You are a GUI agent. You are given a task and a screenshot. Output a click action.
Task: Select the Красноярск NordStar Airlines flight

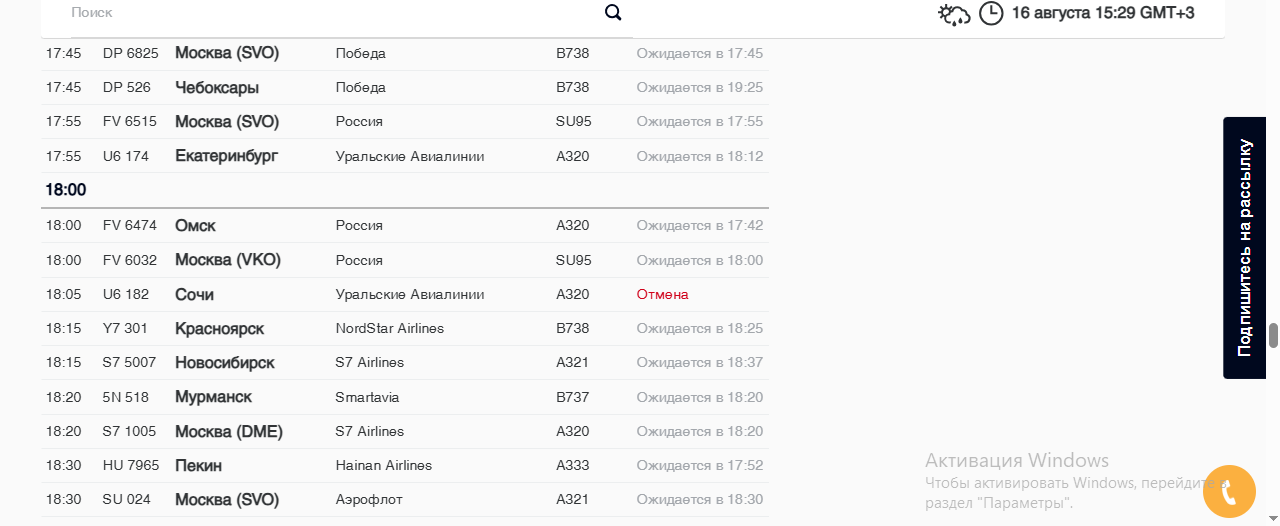click(405, 329)
